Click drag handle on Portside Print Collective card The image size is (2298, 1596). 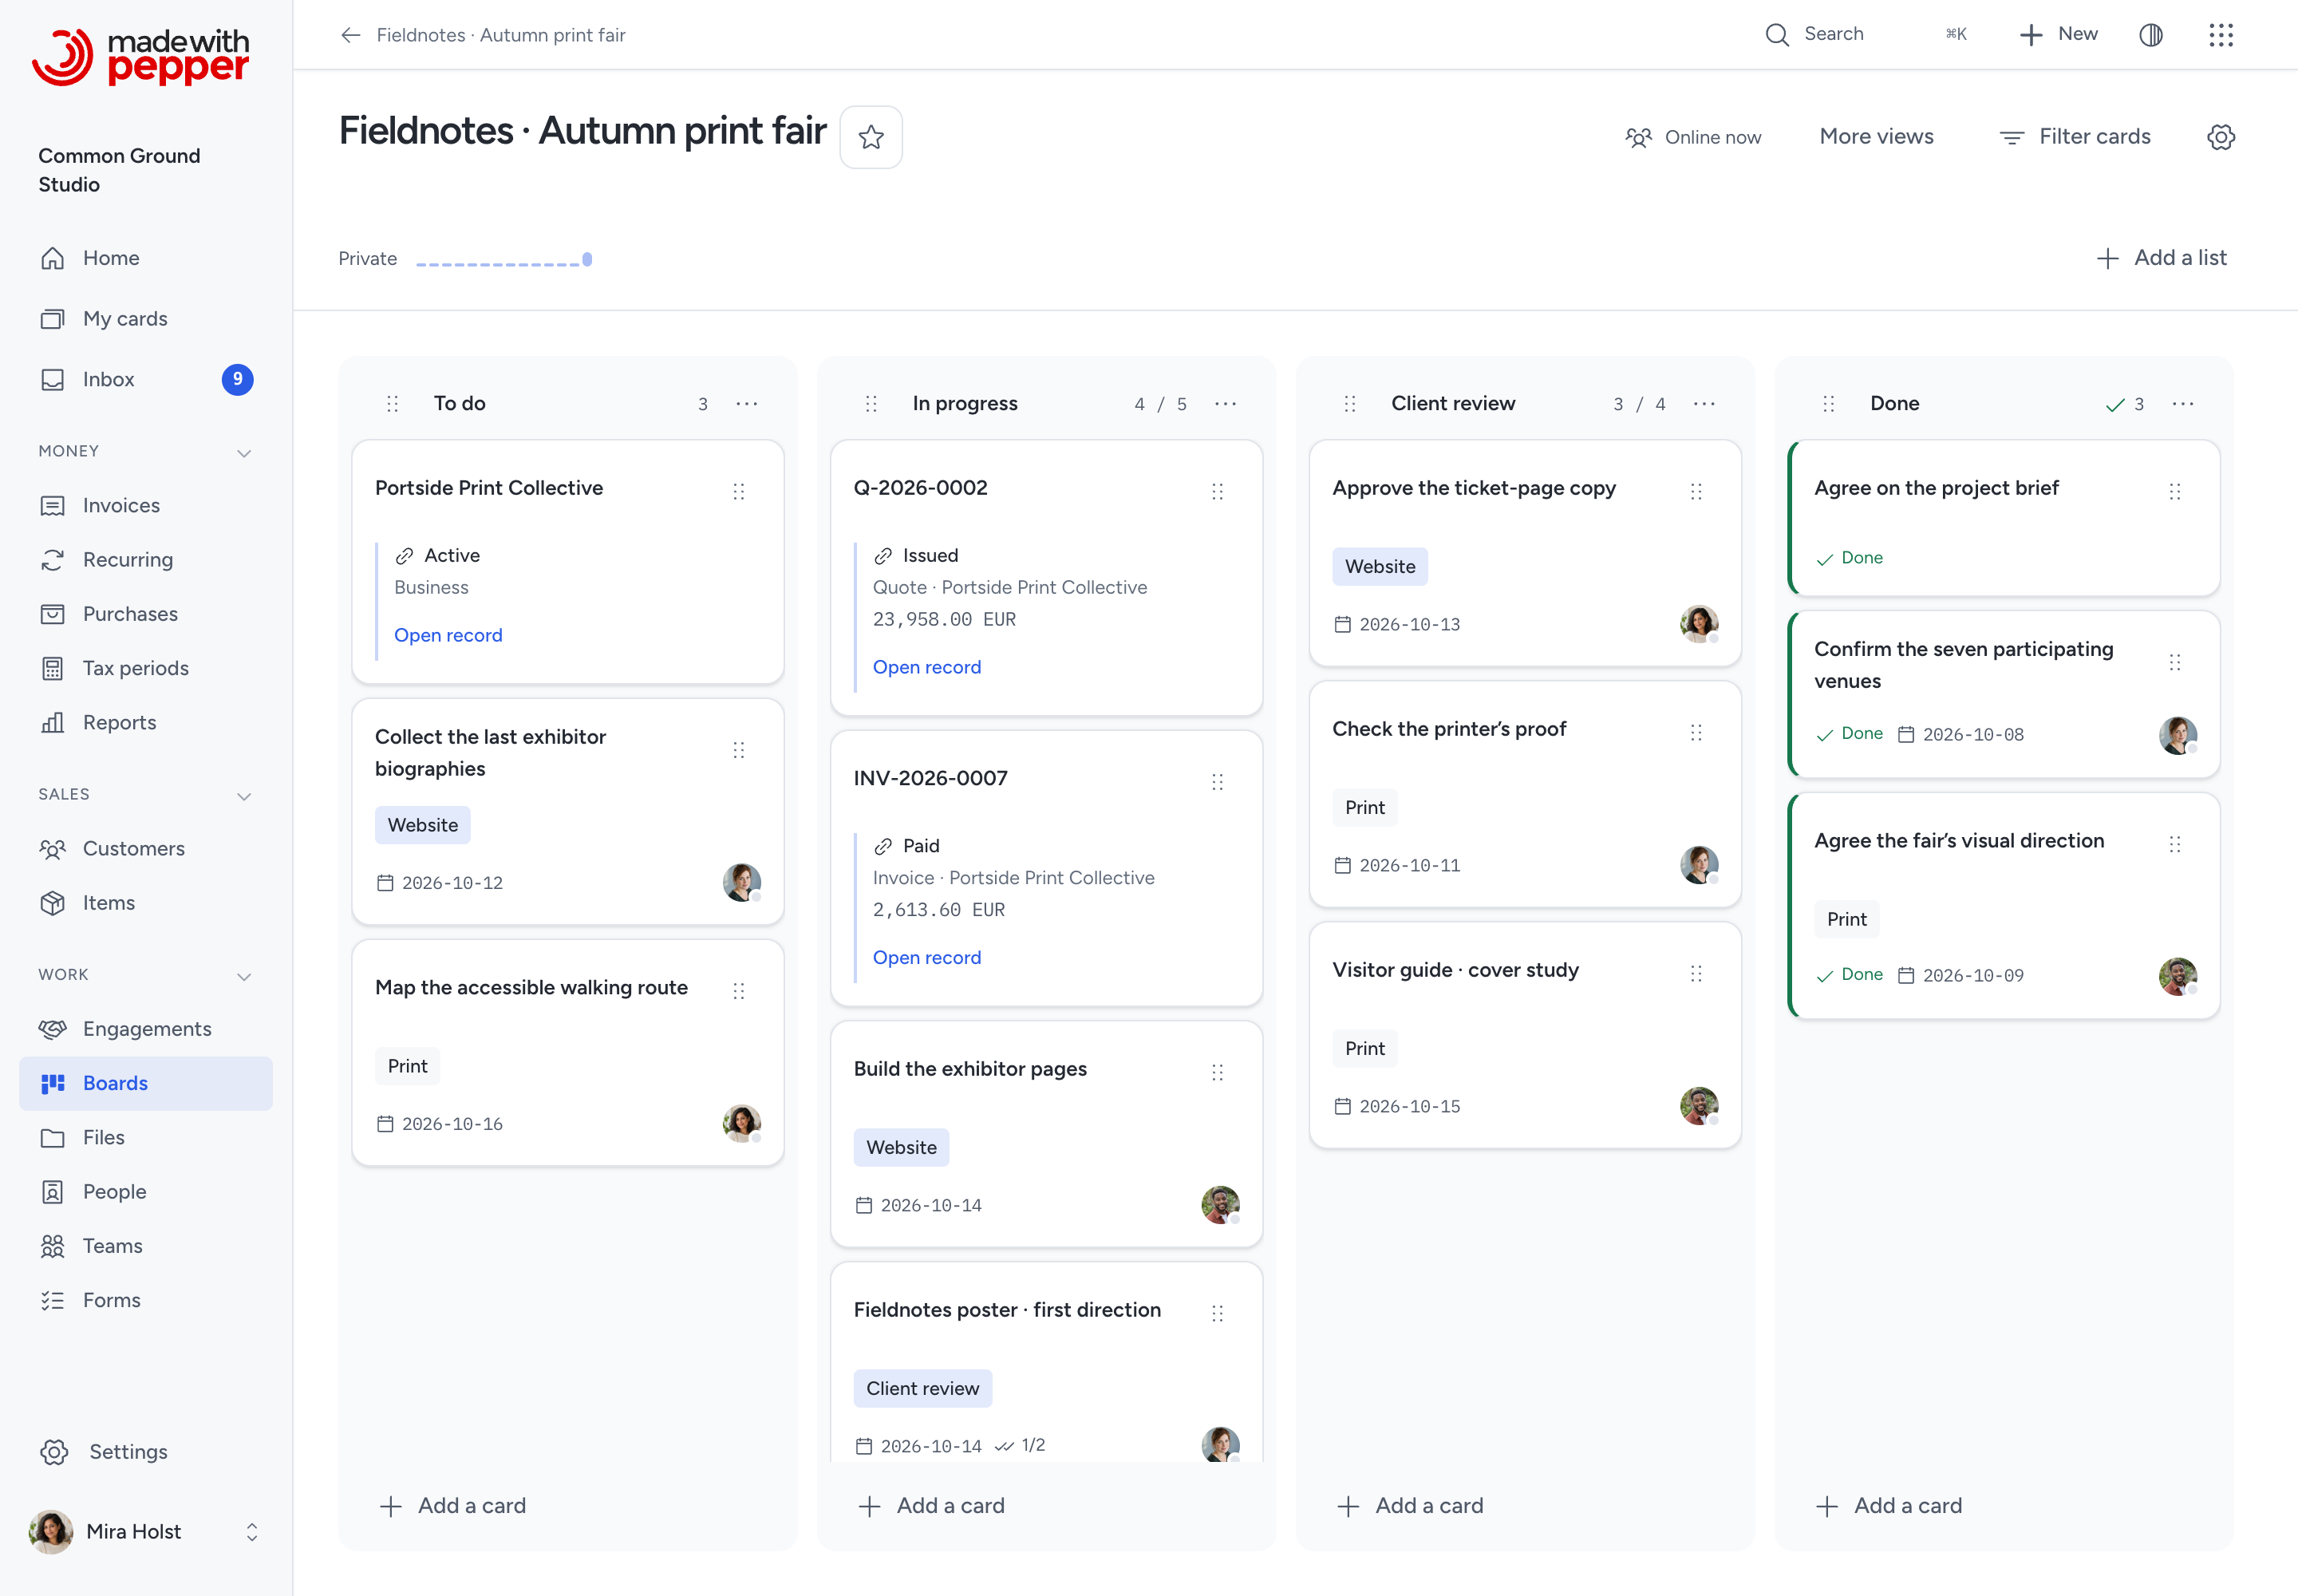[738, 491]
